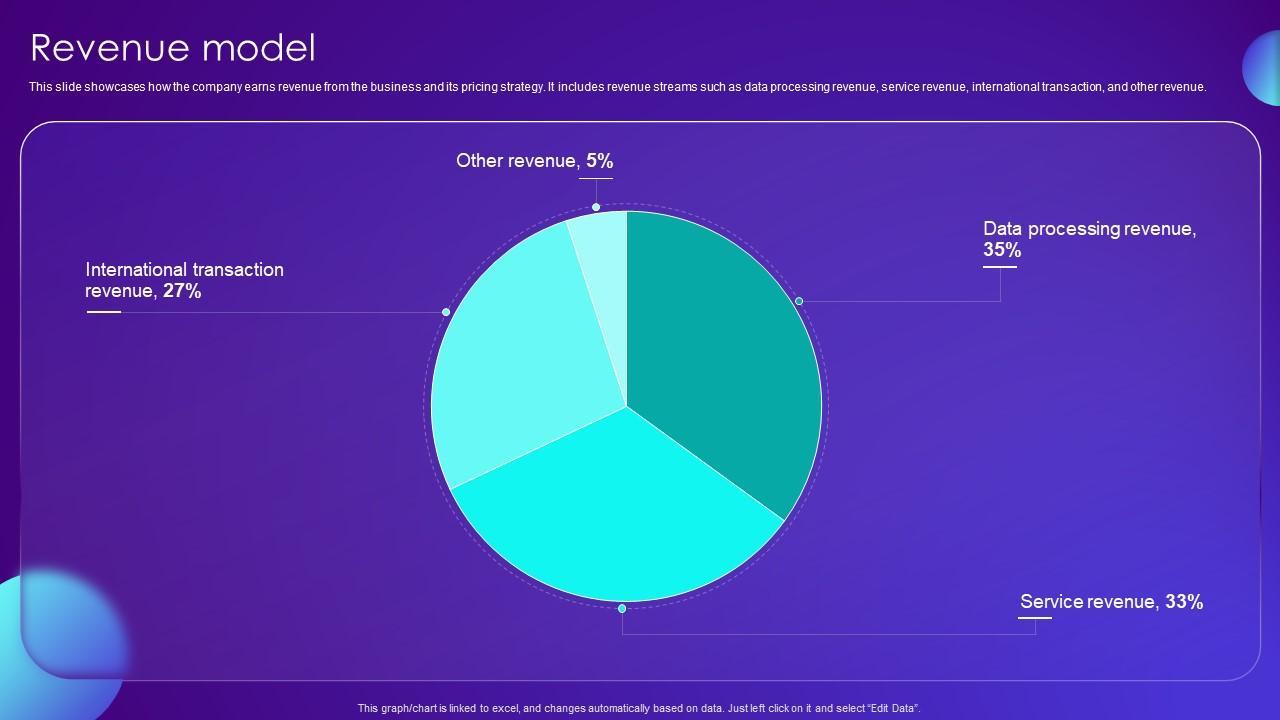The image size is (1280, 720).
Task: Click the "International transaction revenue, 27%" label
Action: [184, 280]
